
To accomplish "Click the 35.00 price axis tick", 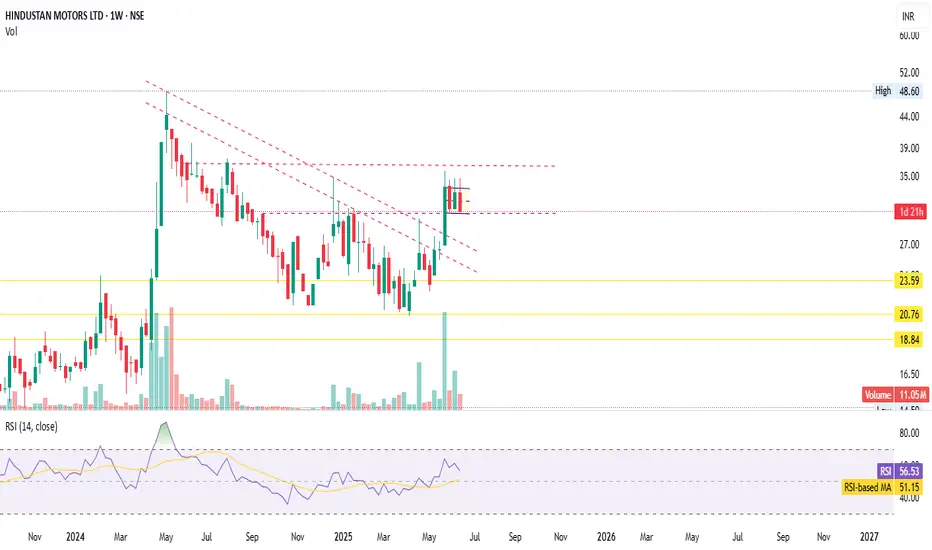I will point(909,177).
